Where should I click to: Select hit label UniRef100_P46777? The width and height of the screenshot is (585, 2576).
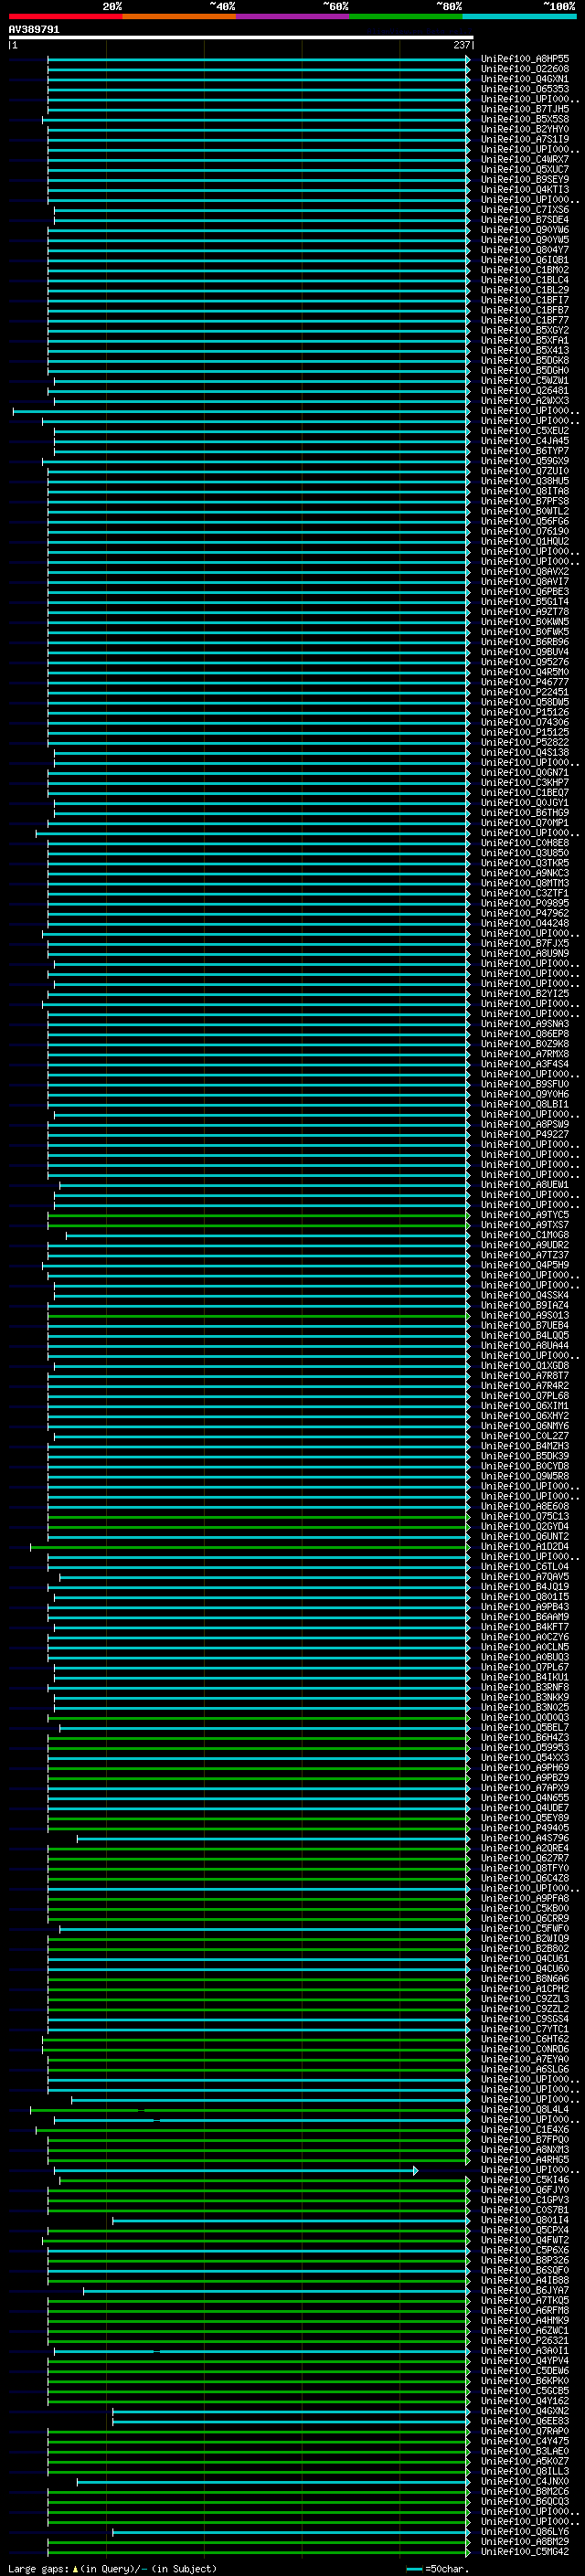[x=525, y=682]
